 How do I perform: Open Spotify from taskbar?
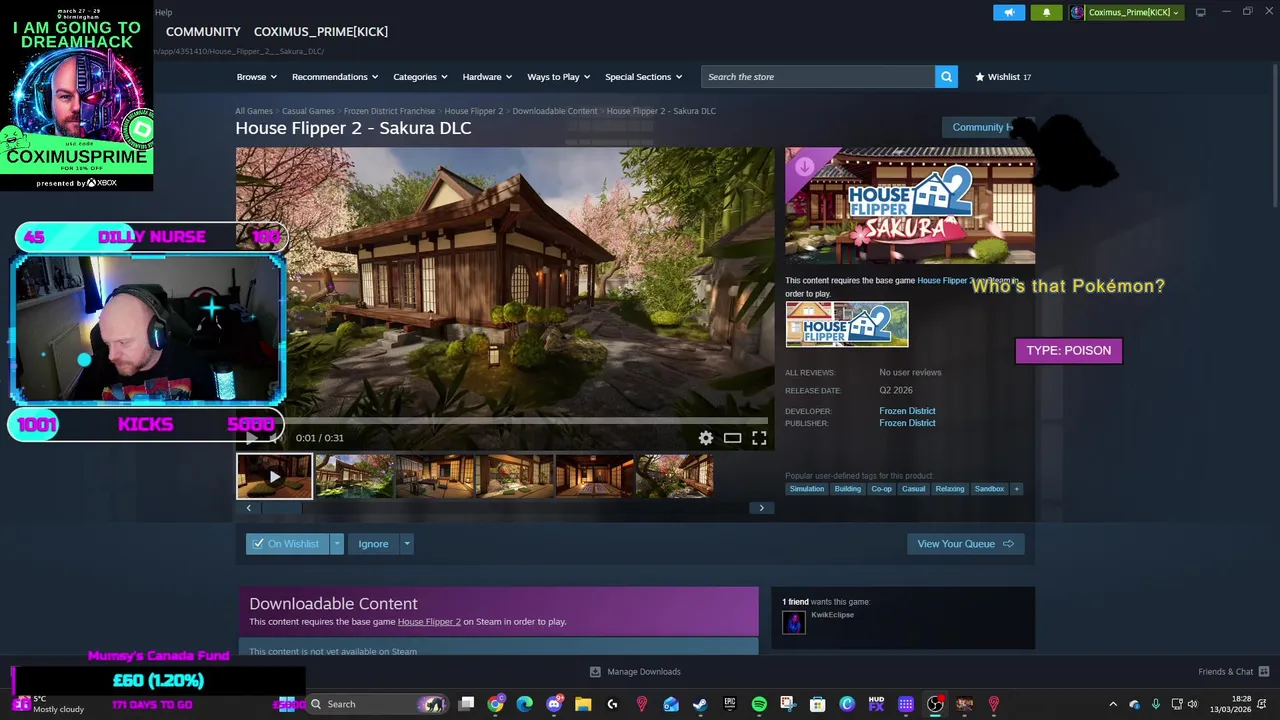[x=759, y=704]
